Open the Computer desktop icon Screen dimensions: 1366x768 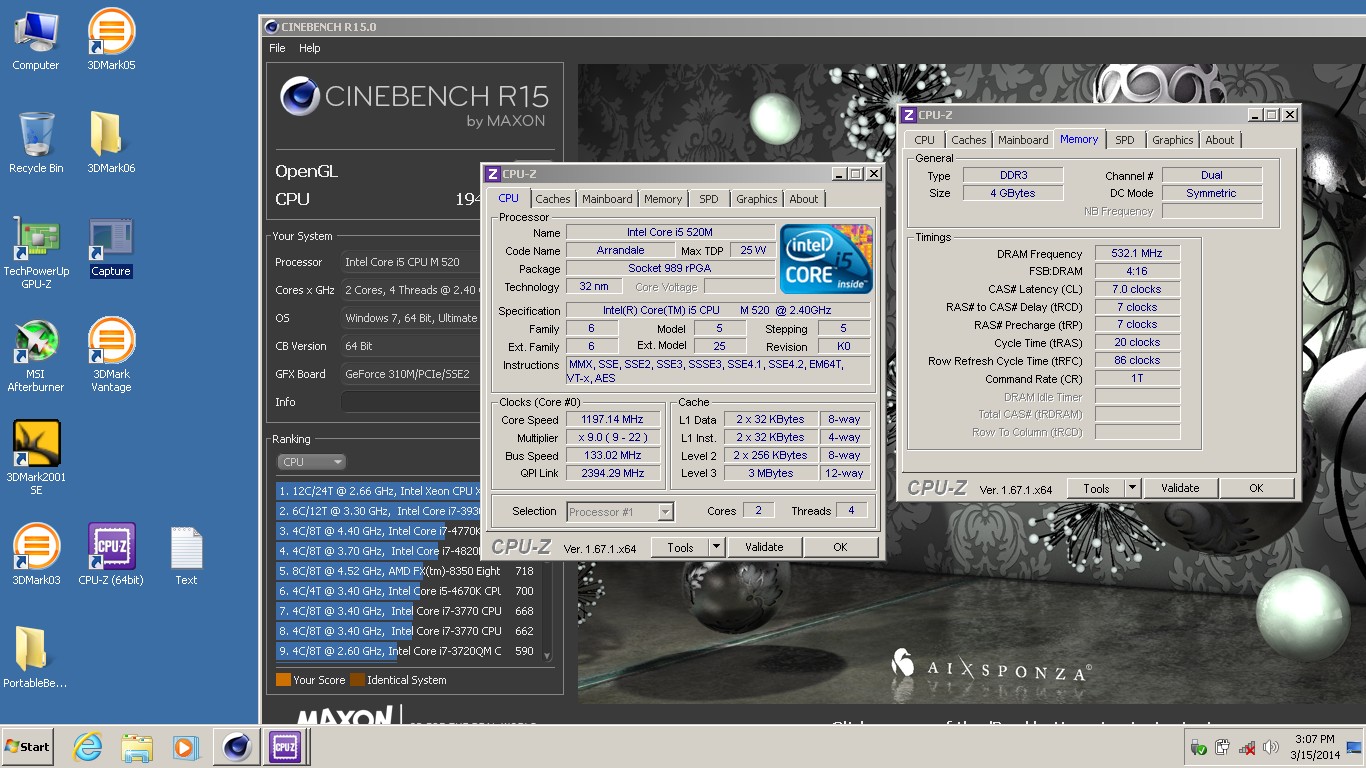pyautogui.click(x=36, y=40)
